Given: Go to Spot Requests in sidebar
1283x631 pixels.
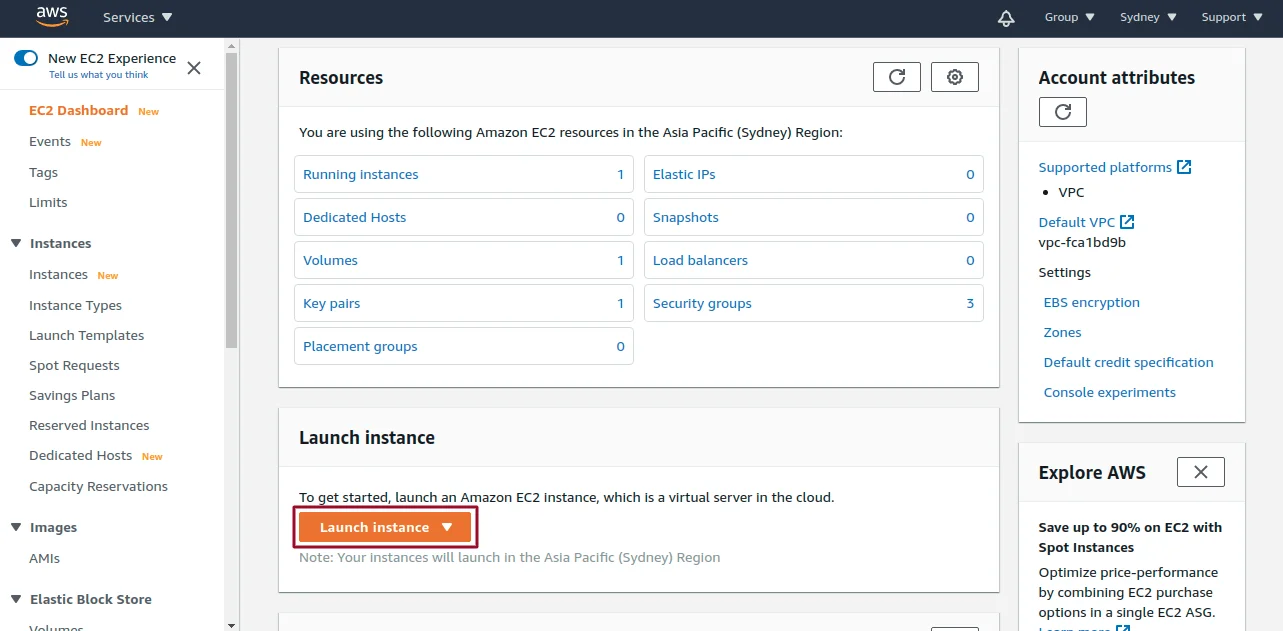Looking at the screenshot, I should (x=74, y=365).
